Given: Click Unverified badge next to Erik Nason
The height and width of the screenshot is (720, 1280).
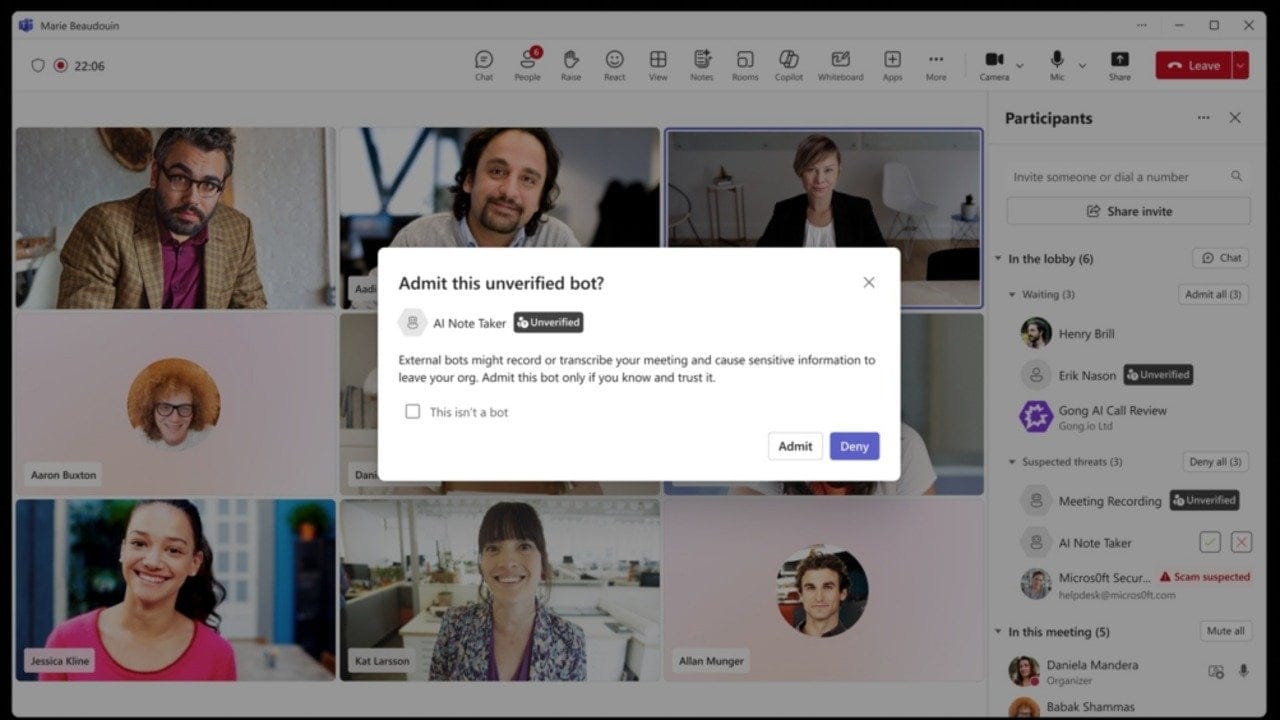Looking at the screenshot, I should click(x=1158, y=375).
